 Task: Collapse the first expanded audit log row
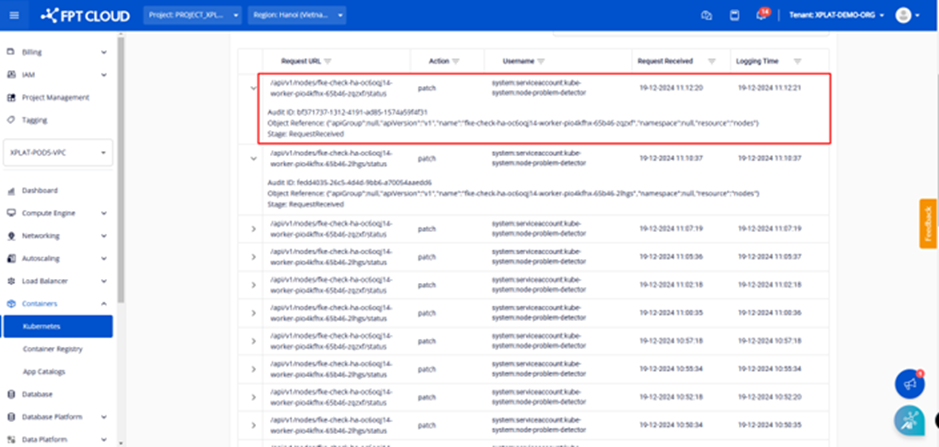pos(252,88)
